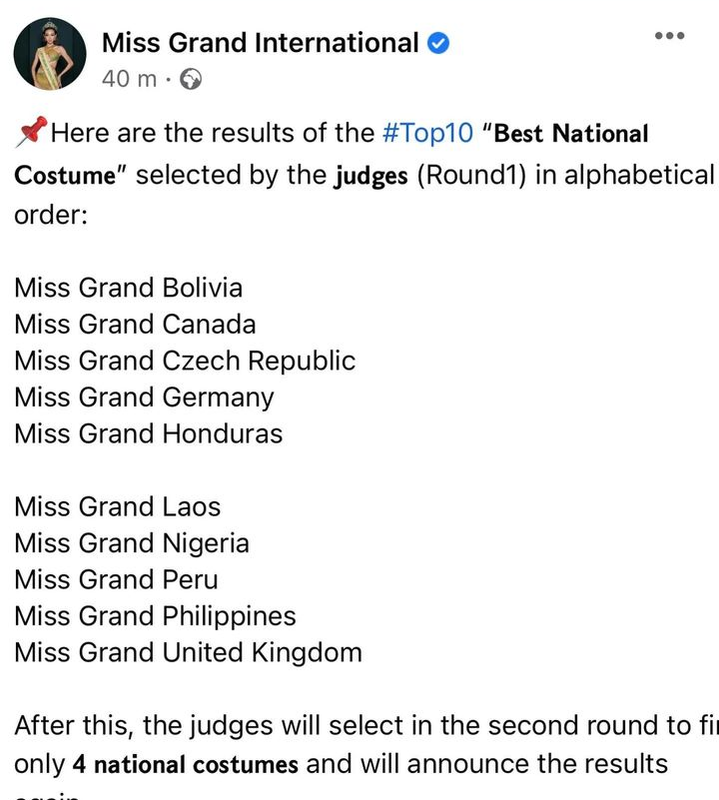Click on Miss Grand Germany text

click(144, 397)
